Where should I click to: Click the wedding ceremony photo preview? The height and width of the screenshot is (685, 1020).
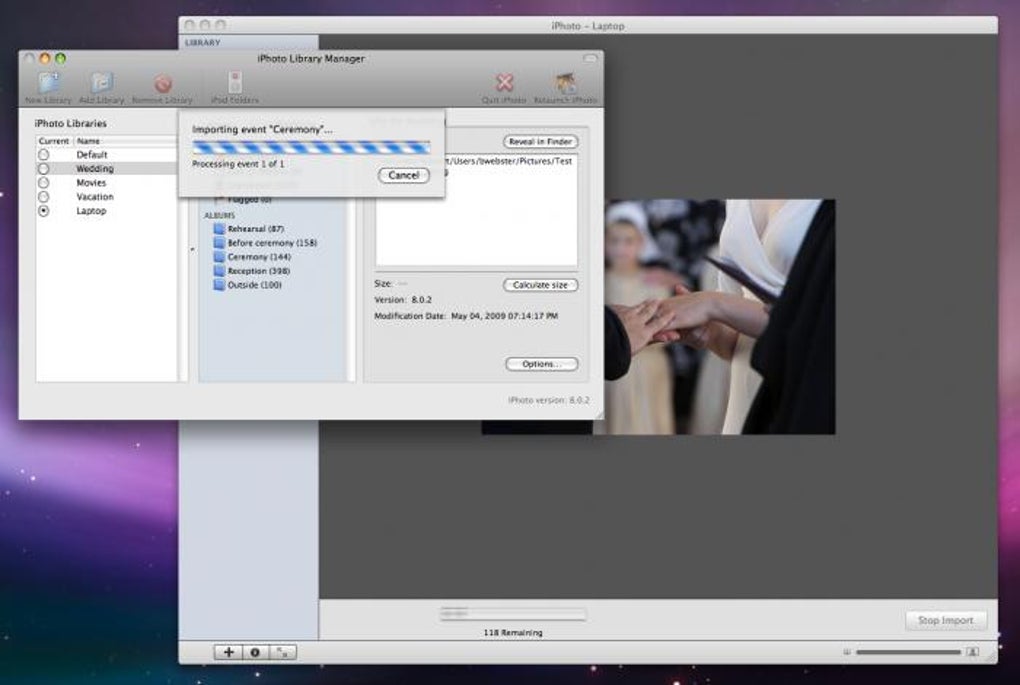coord(720,317)
